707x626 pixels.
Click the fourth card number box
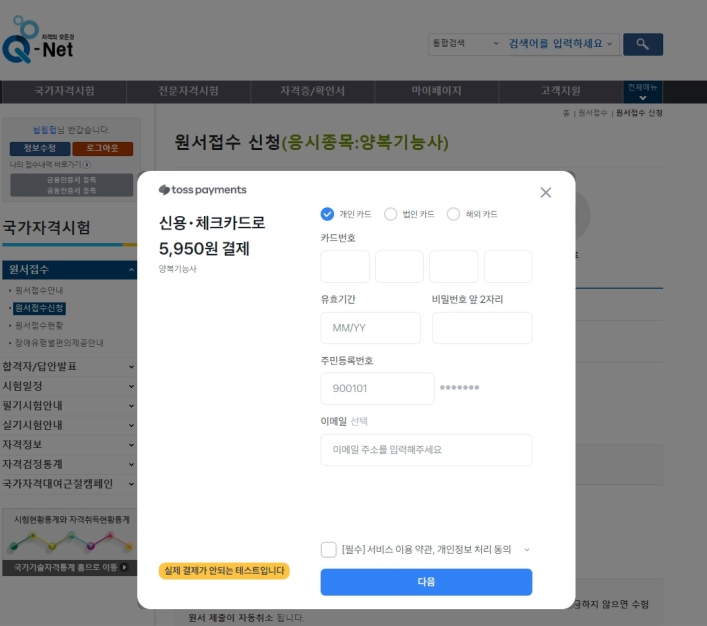click(508, 267)
